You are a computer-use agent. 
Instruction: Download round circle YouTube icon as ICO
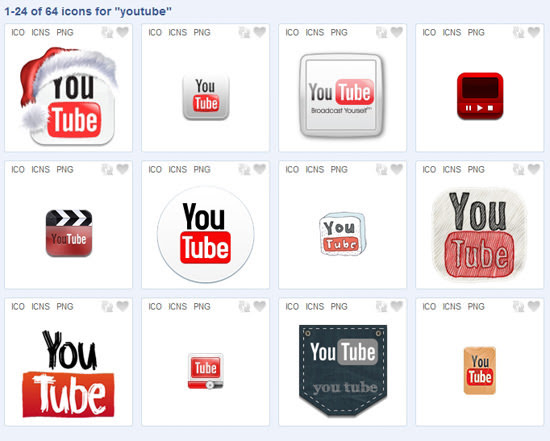[155, 169]
